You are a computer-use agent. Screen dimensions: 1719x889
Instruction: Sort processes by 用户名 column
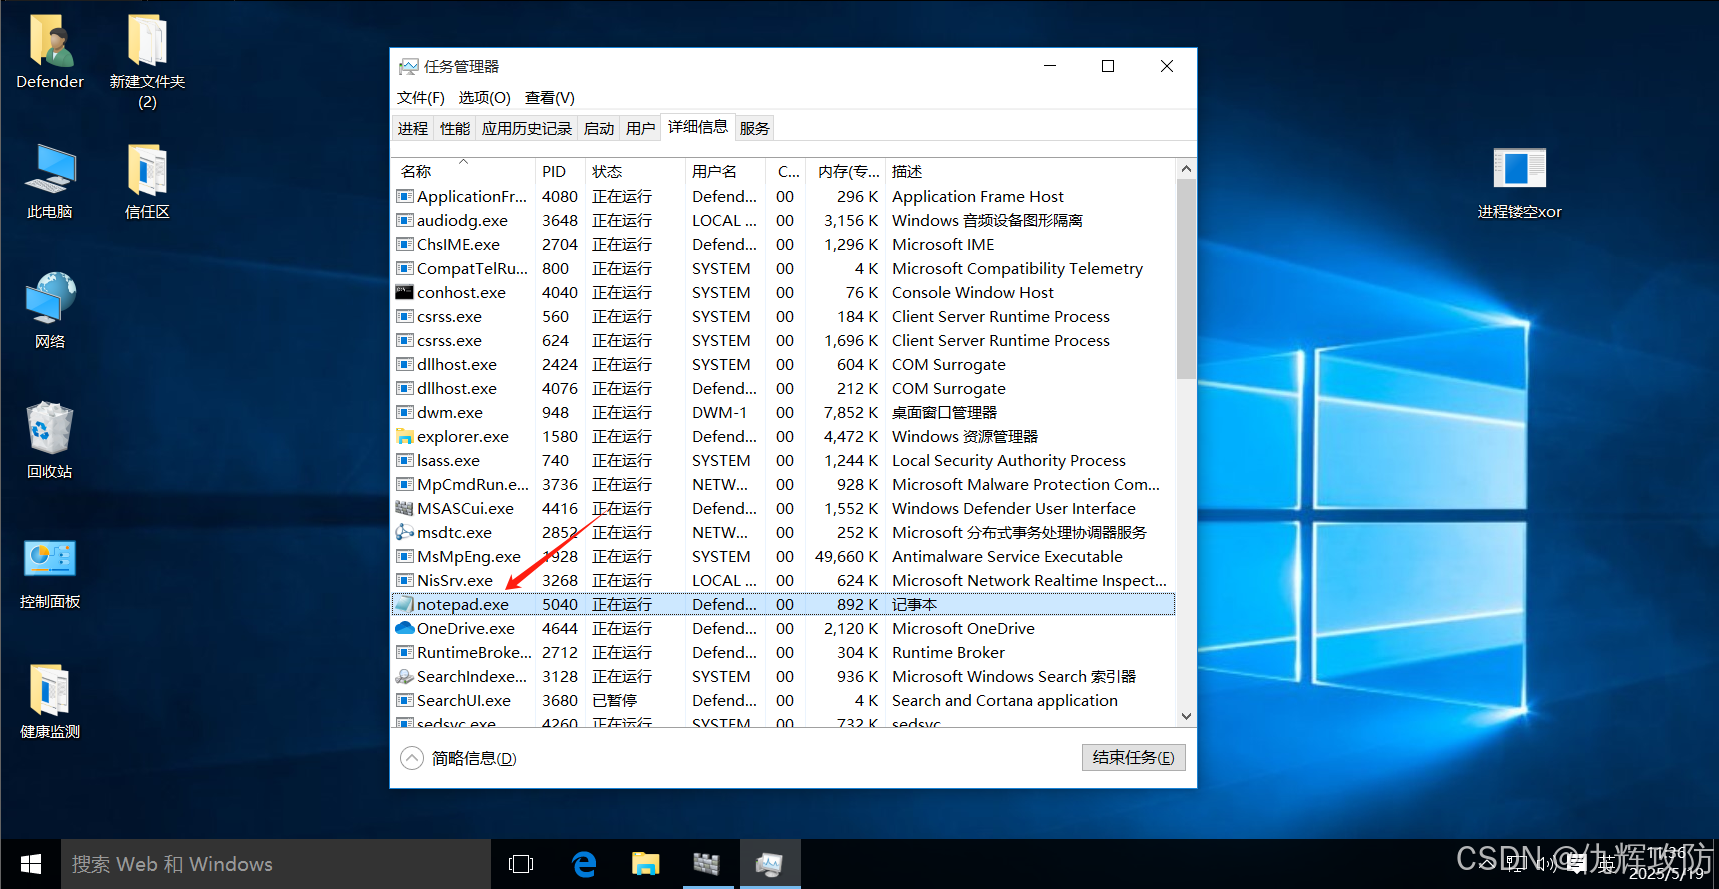(x=726, y=171)
